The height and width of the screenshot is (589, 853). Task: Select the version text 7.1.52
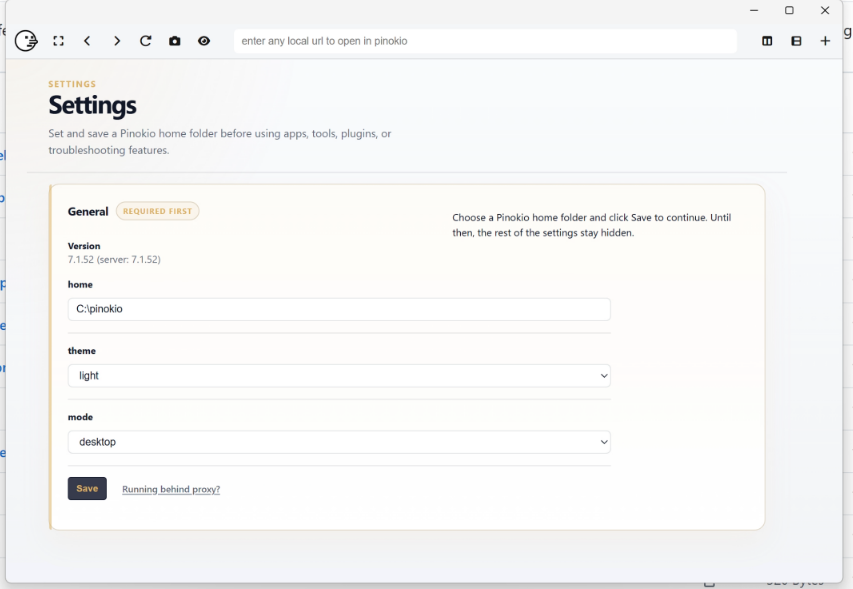[114, 259]
